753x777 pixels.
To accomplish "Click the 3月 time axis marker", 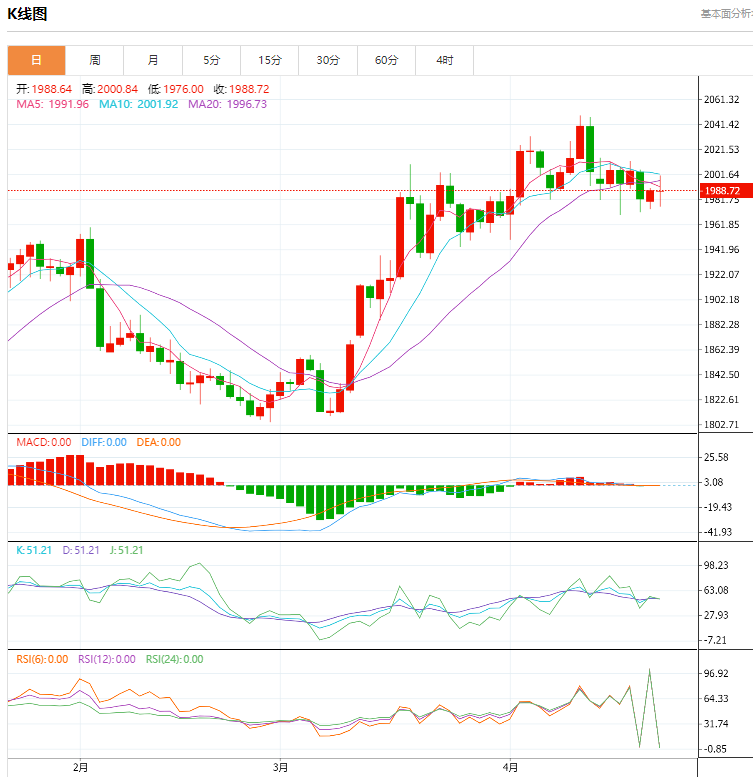I will pyautogui.click(x=280, y=767).
